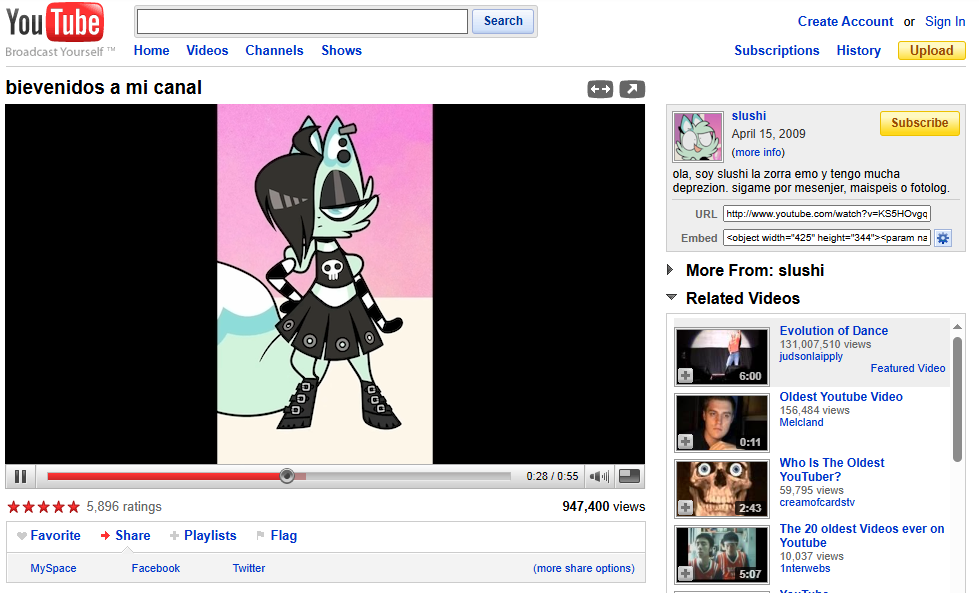Add Evolution of Dance to the queue
Viewport: 979px width, 593px height.
coord(685,376)
